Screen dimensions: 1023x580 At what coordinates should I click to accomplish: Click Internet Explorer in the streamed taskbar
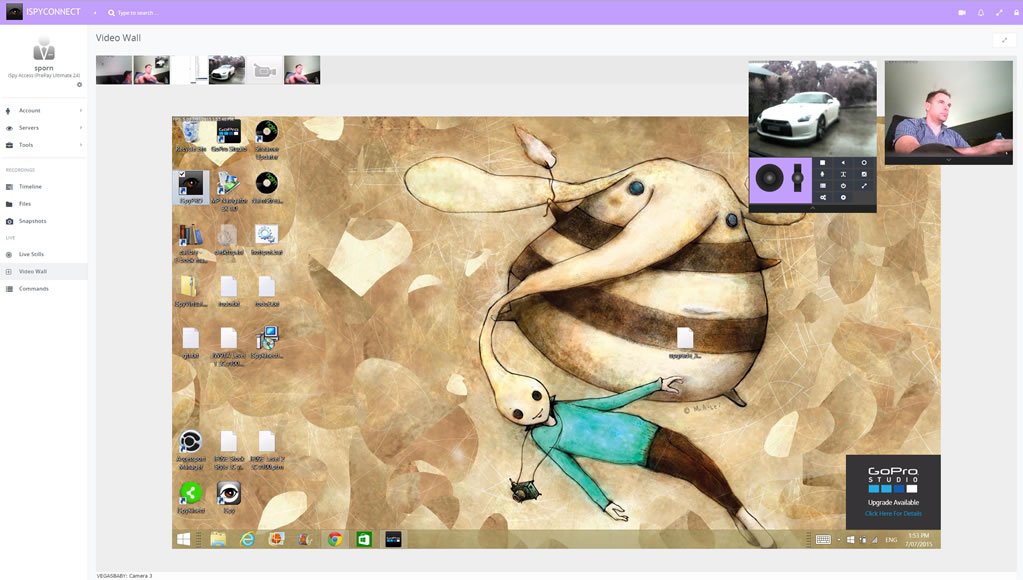coord(247,539)
